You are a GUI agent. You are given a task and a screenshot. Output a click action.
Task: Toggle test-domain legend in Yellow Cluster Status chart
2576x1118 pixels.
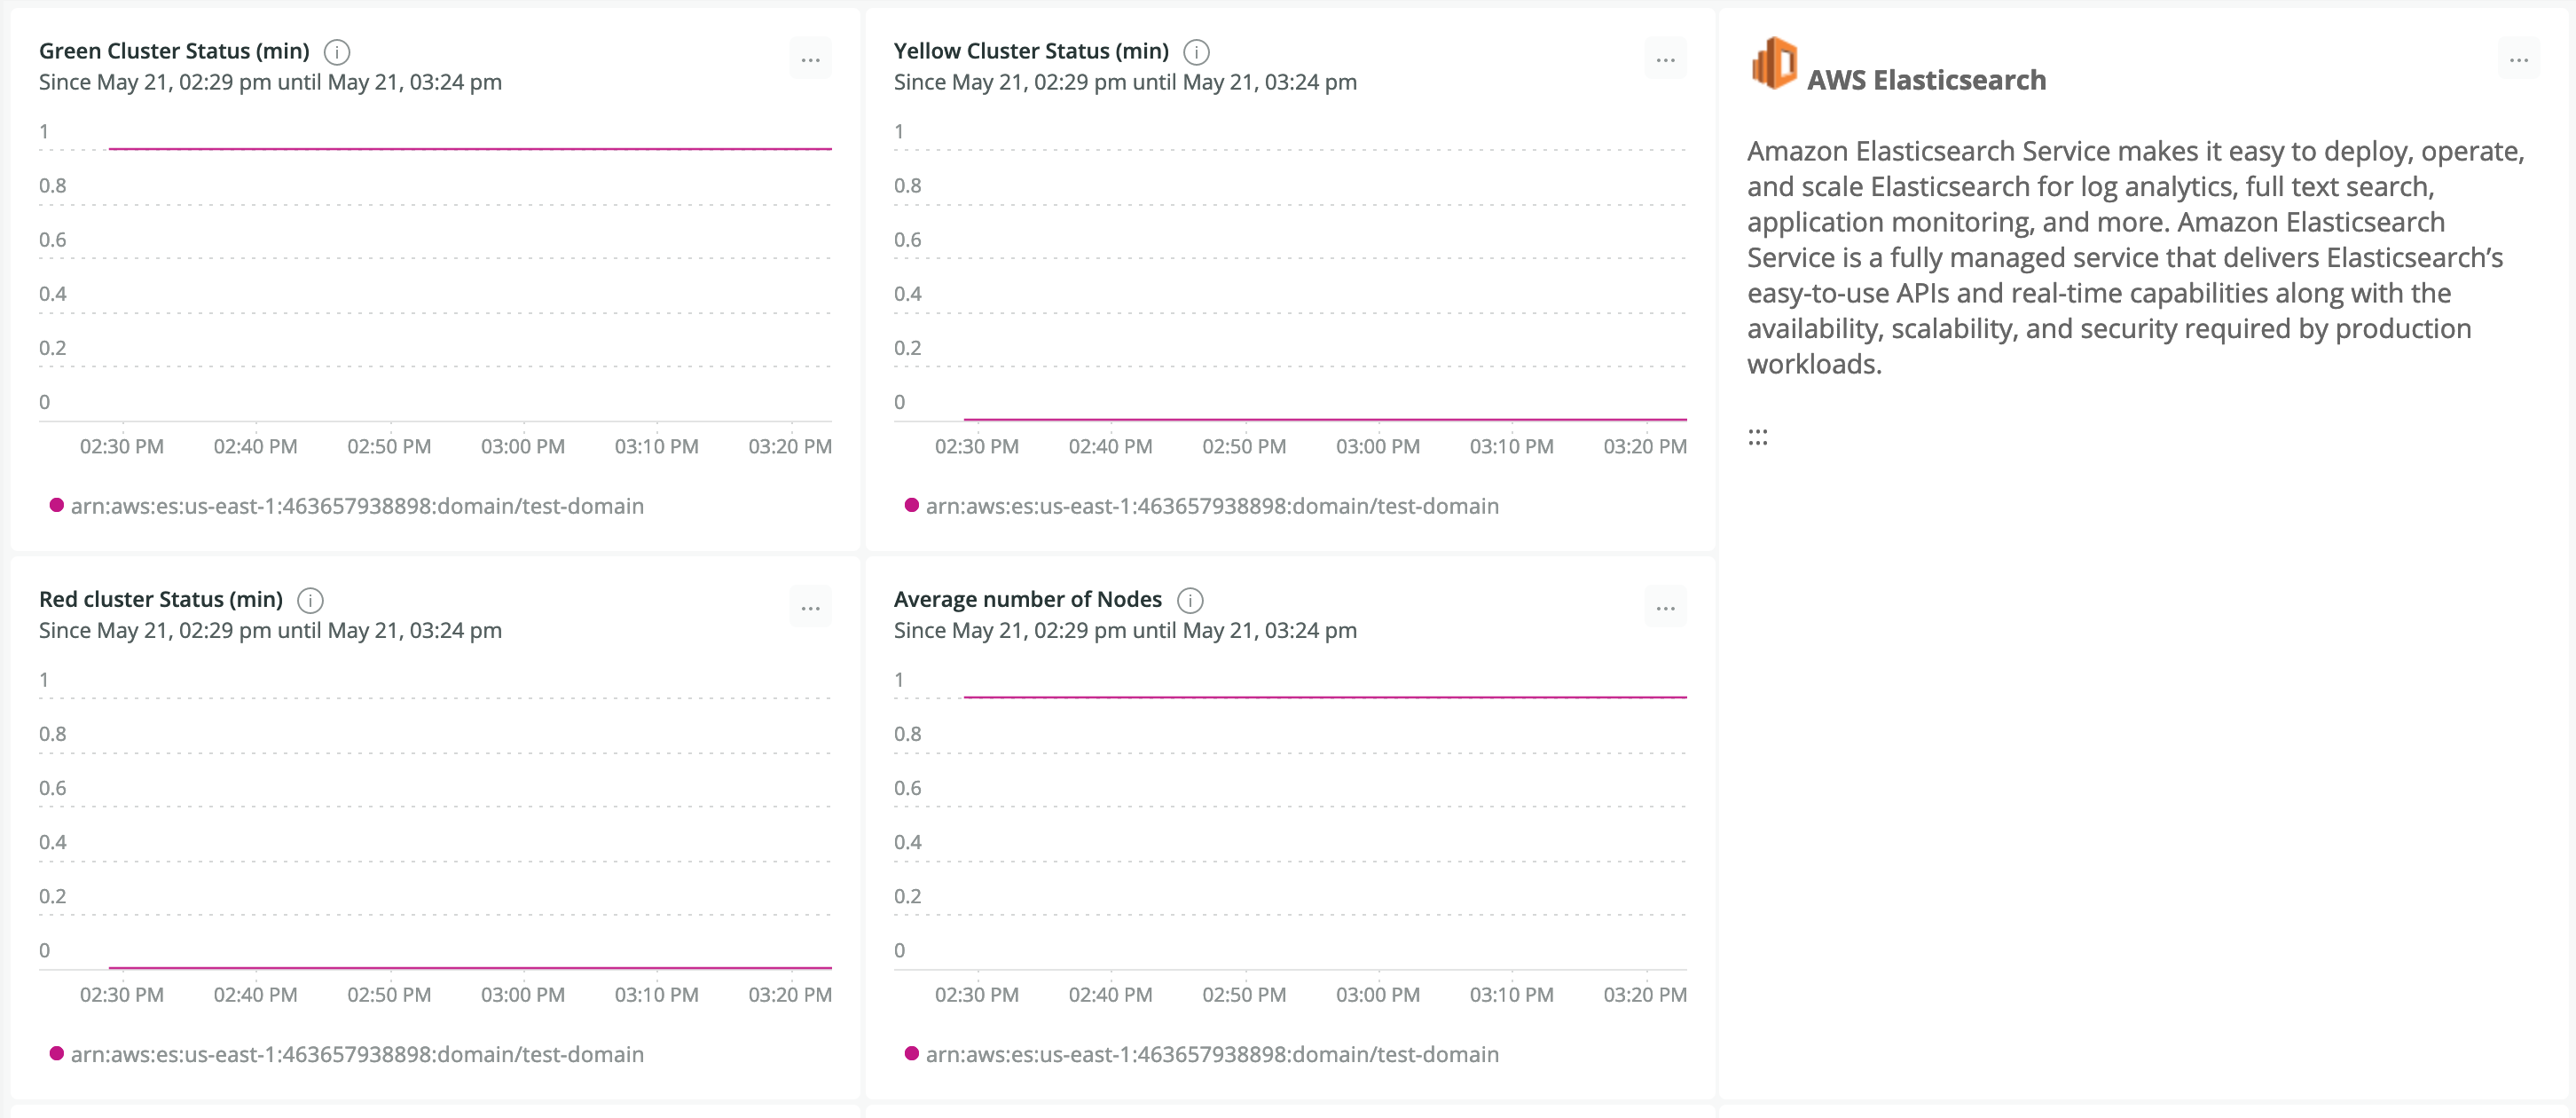[x=1211, y=506]
